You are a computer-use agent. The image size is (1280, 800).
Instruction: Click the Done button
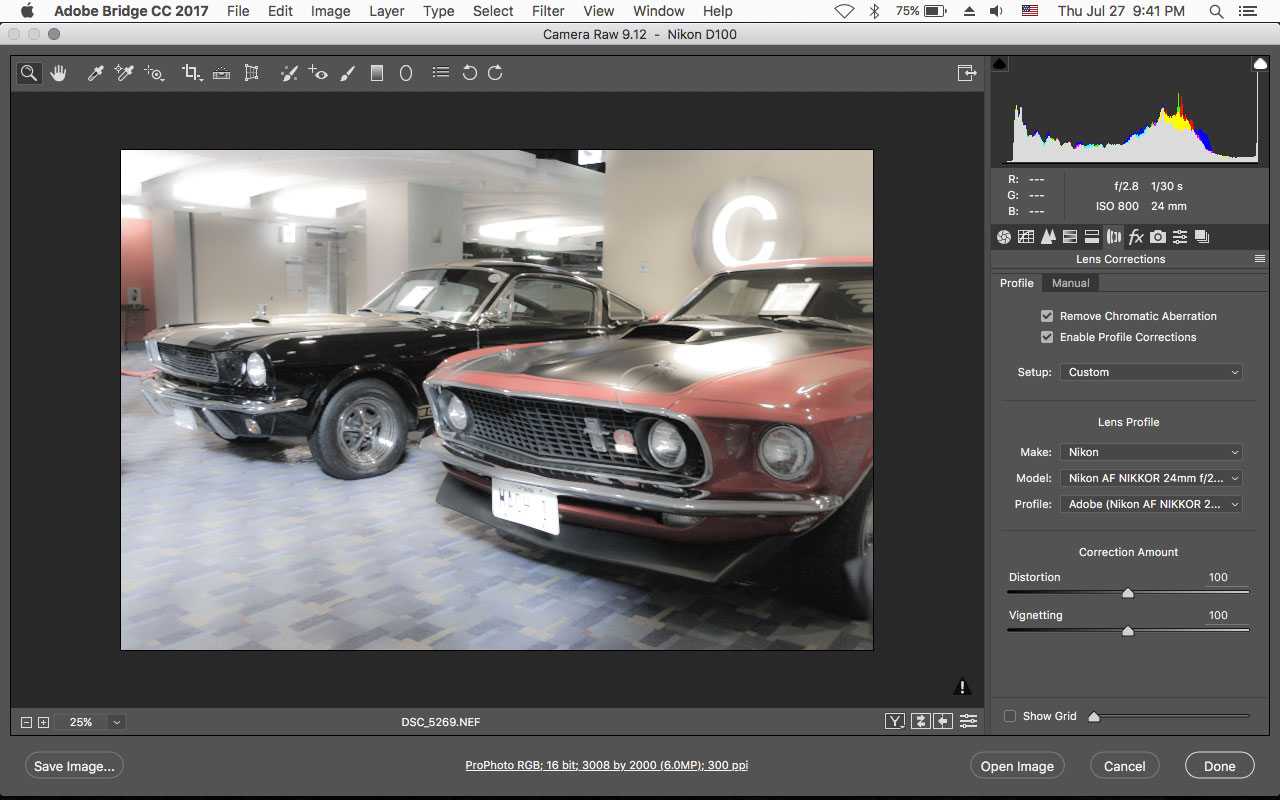pos(1220,766)
